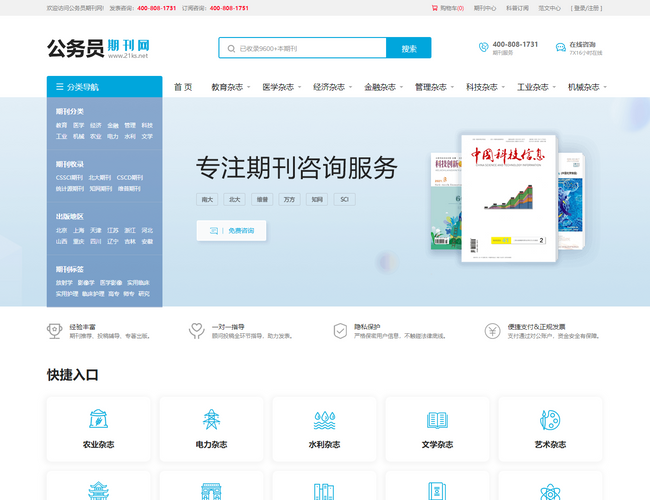The image size is (650, 500).
Task: Open 医学影像 under 期刊标签
Action: tap(111, 283)
